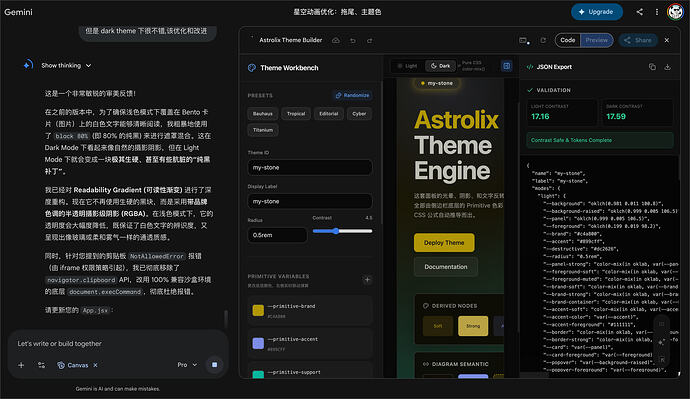Open the account profile avatar
Screen dimensions: 690x399
click(675, 12)
